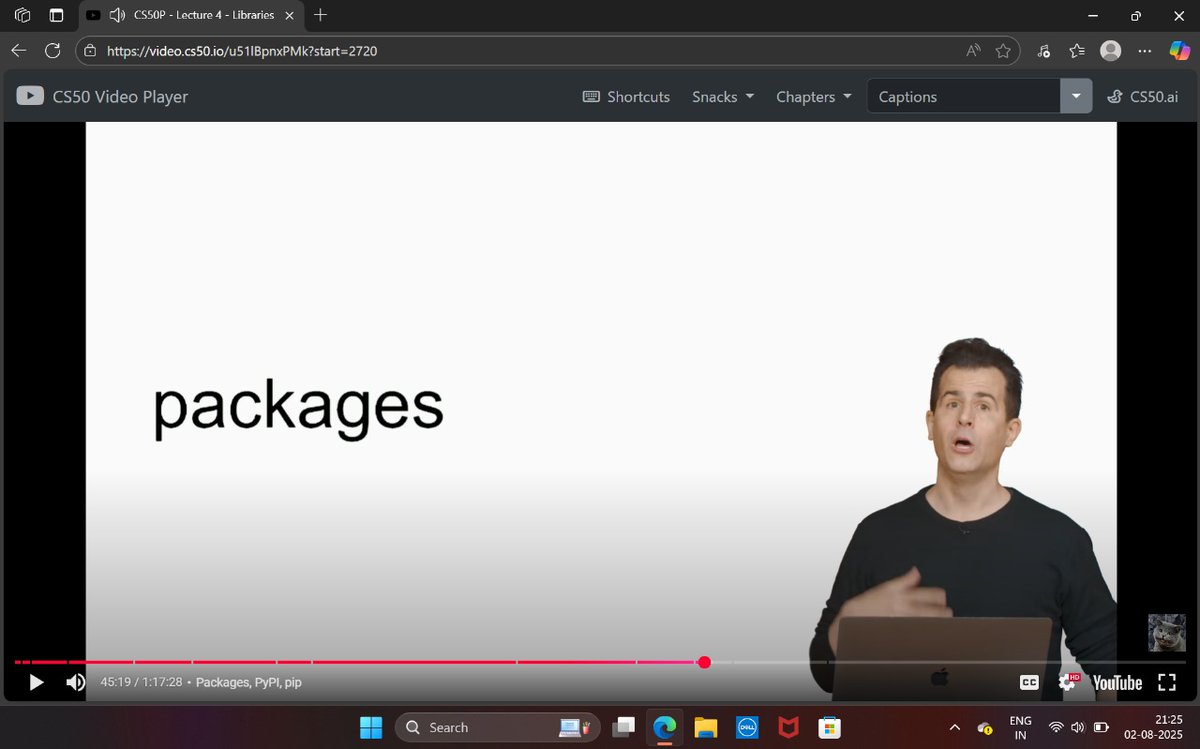Expand the Snacks dropdown menu
1200x749 pixels.
click(x=723, y=97)
